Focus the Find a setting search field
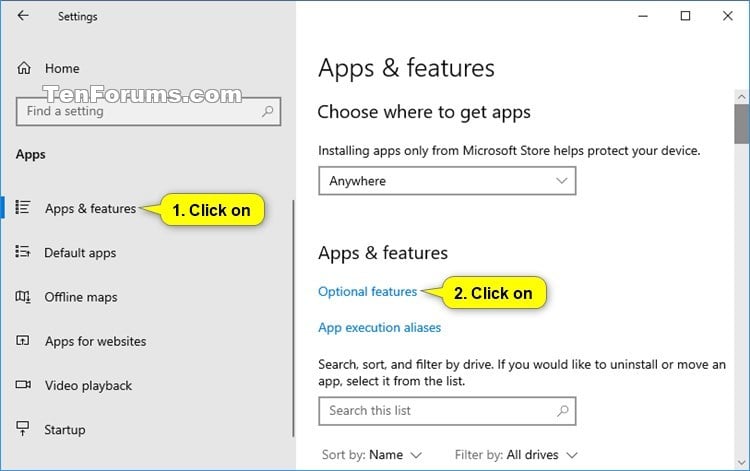Viewport: 750px width, 471px height. click(x=148, y=111)
